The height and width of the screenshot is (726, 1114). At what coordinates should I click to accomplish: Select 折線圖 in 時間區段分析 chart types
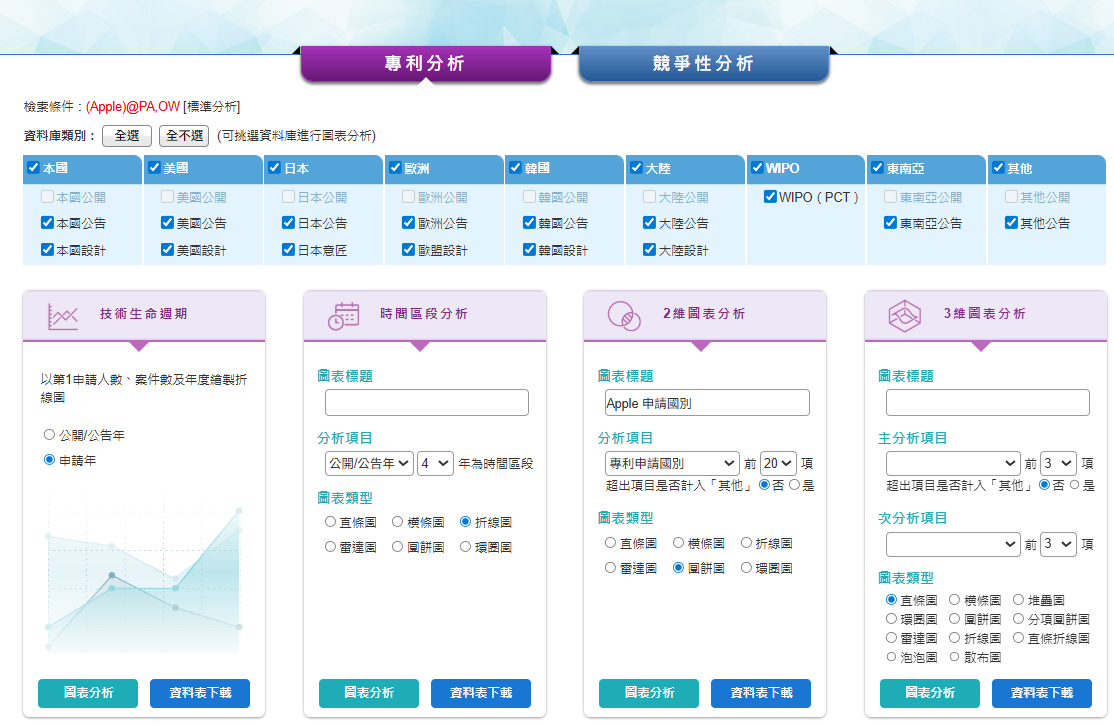click(x=465, y=521)
